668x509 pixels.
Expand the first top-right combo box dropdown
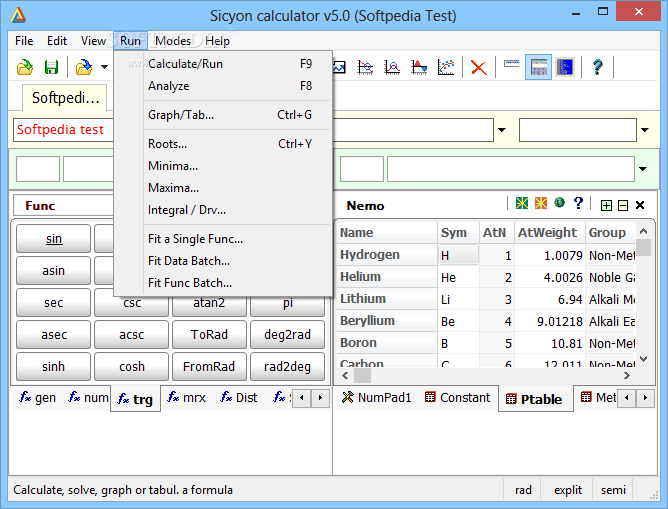[502, 130]
